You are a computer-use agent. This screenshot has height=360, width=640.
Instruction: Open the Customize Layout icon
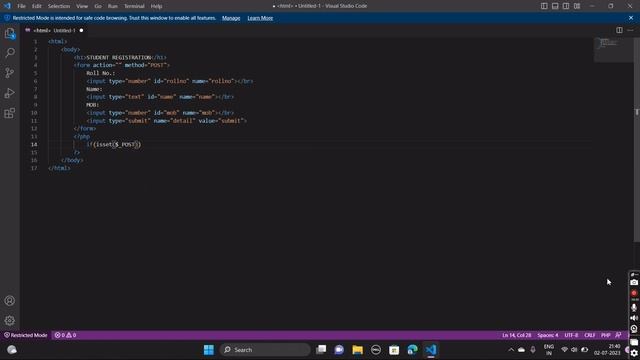[x=577, y=6]
